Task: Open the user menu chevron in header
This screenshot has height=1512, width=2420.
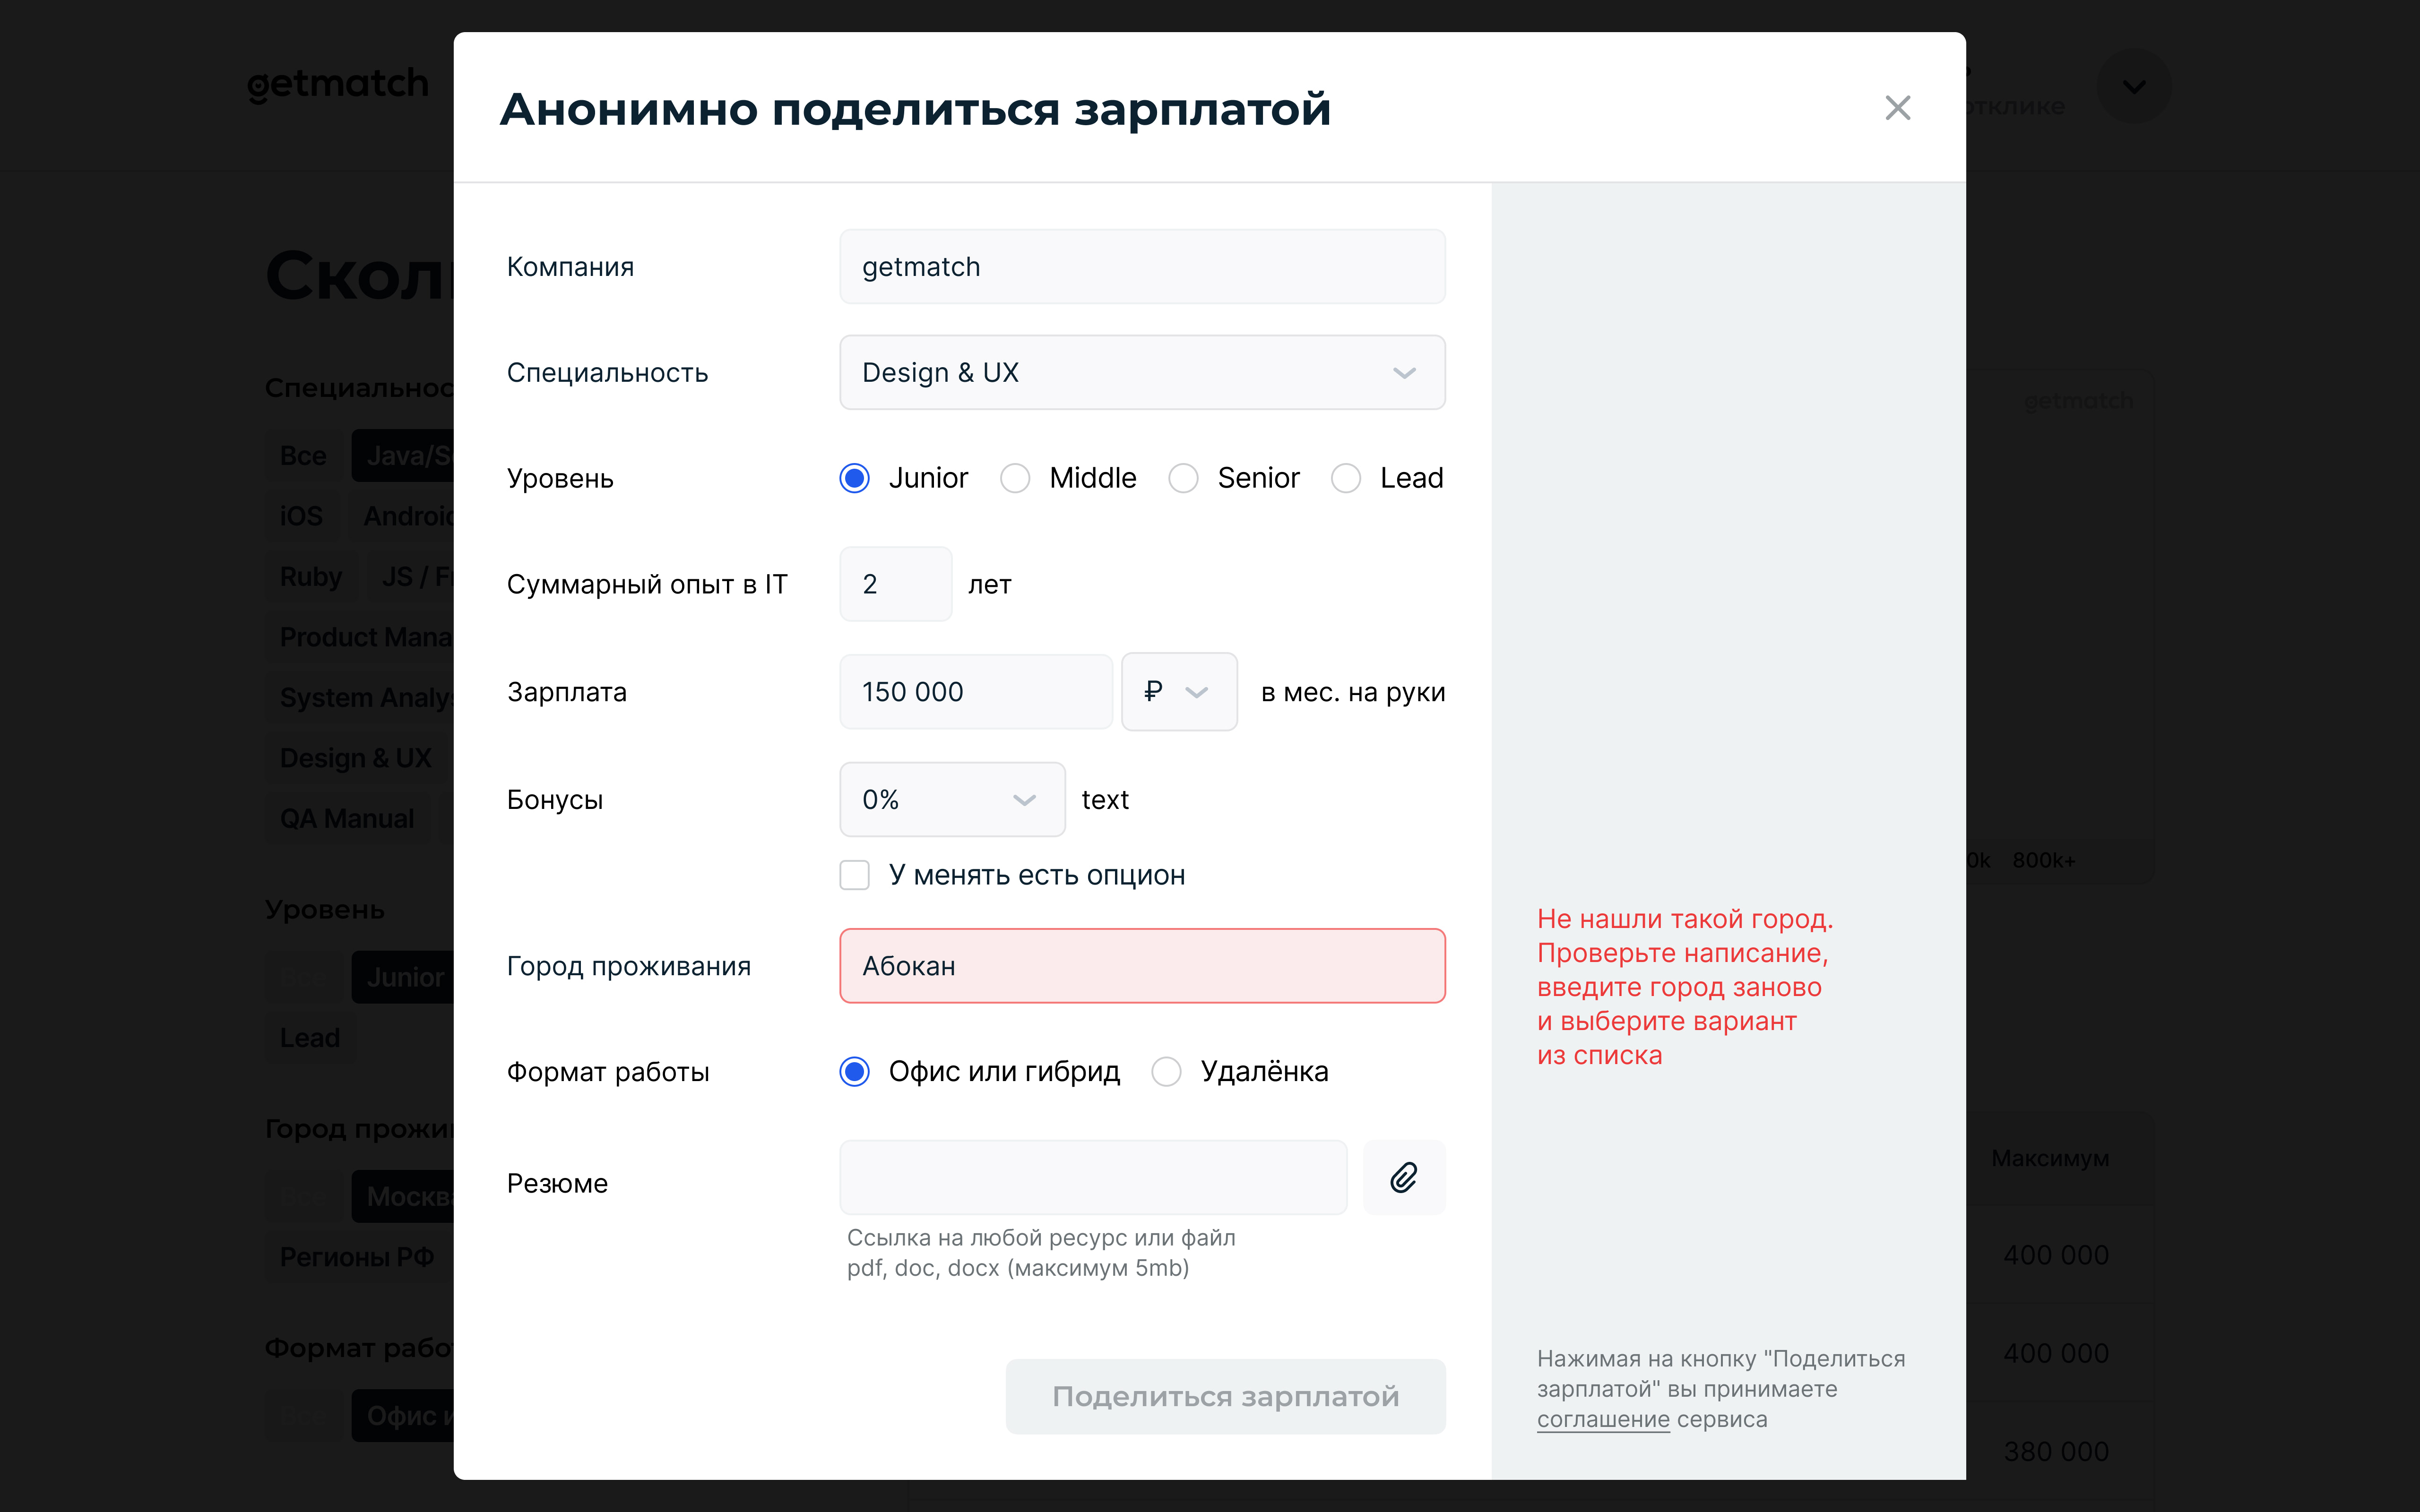Action: tap(2133, 87)
